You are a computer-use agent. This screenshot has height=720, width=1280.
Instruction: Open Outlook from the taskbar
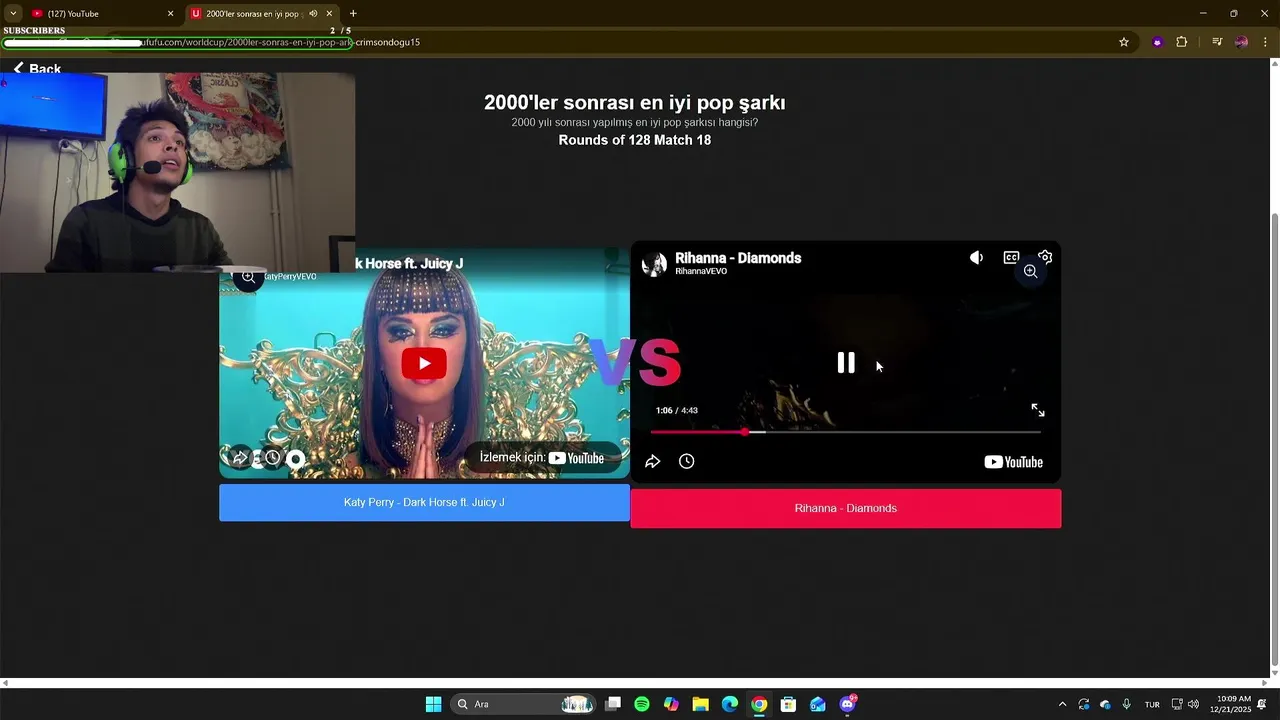coord(818,704)
